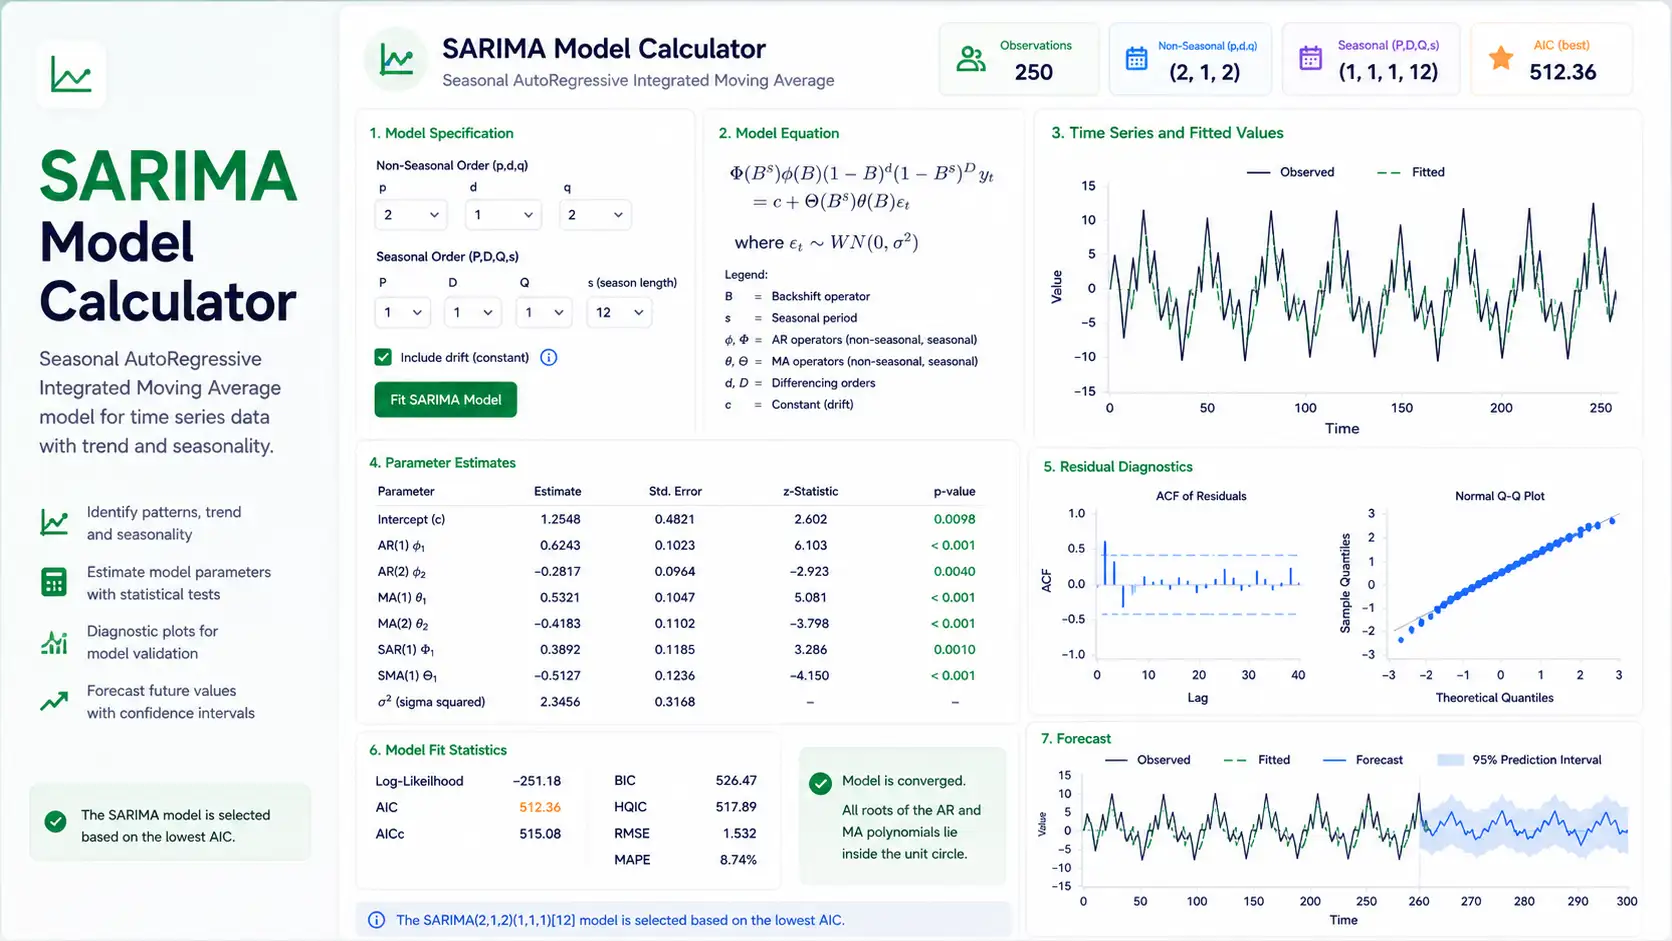Click 95% Prediction Interval legend swatch

(x=1450, y=760)
